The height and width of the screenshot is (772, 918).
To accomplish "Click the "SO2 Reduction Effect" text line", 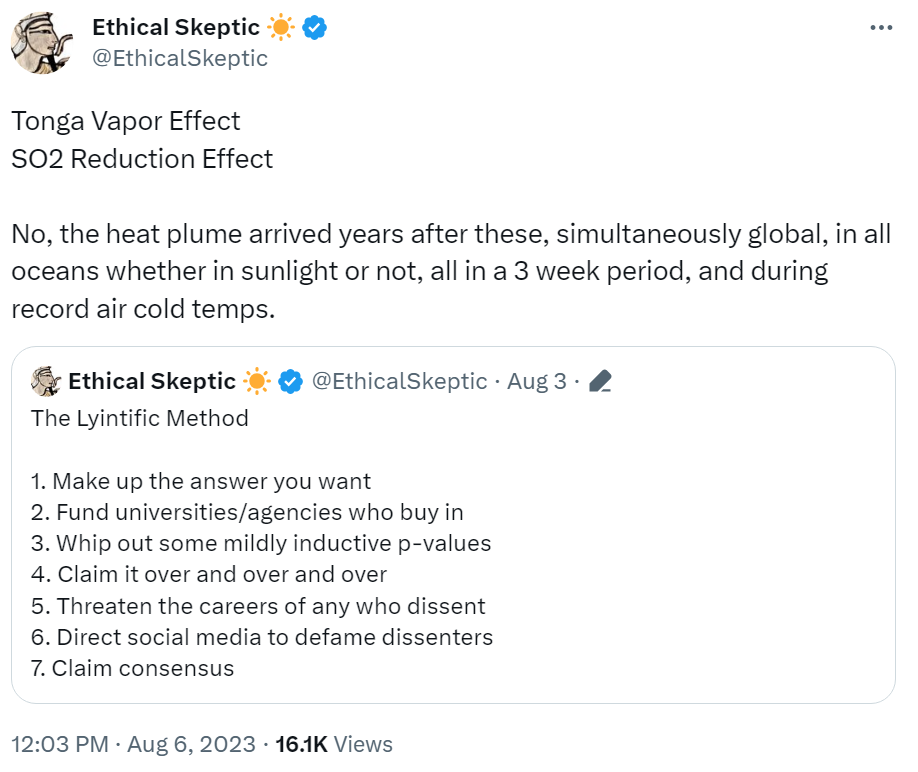I will coord(142,159).
